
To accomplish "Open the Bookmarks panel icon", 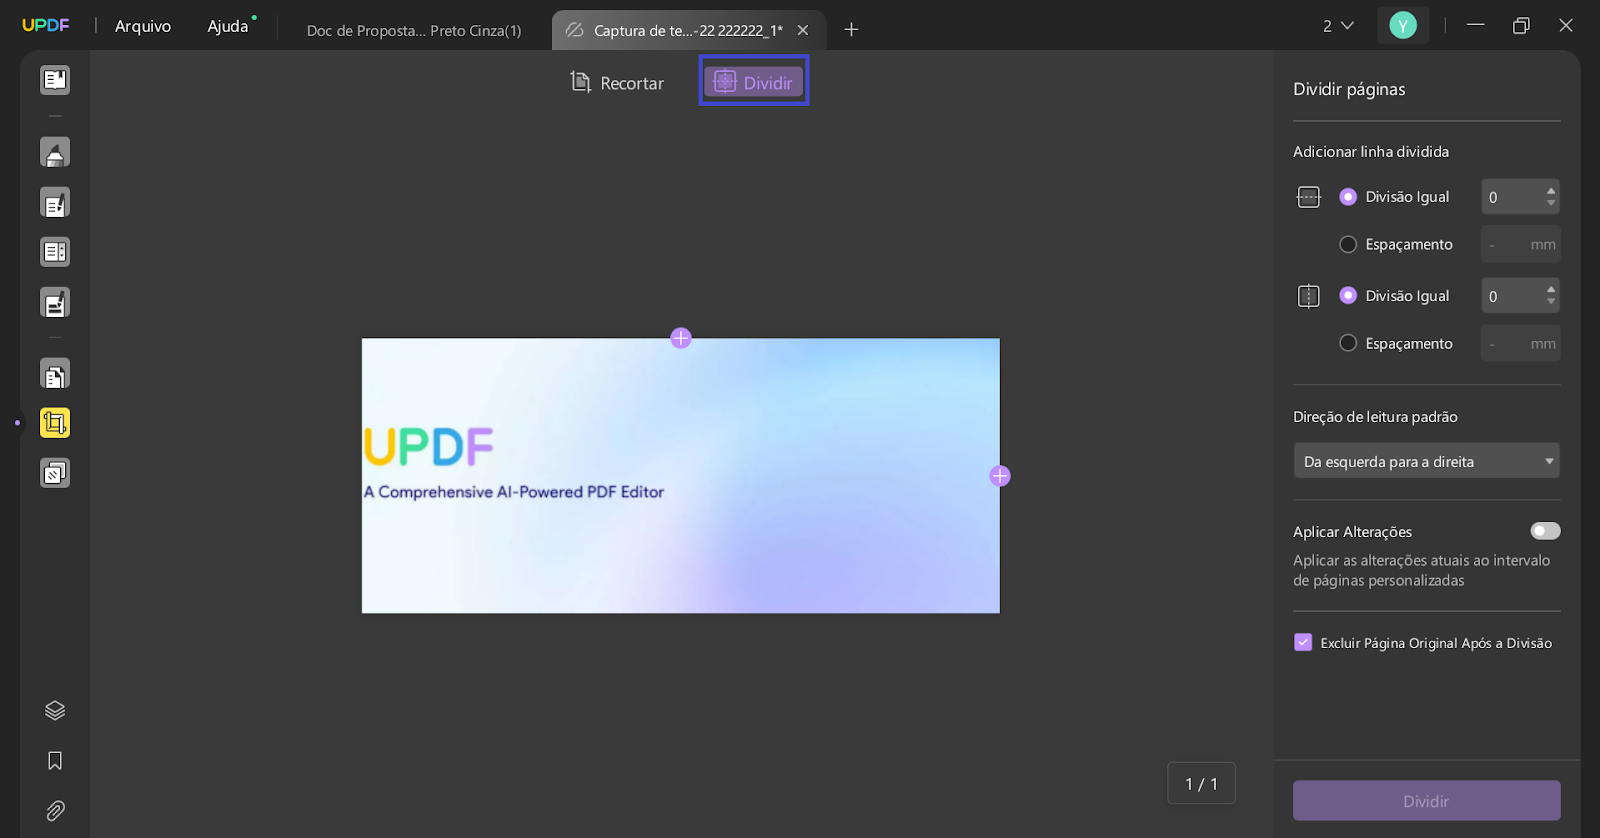I will point(55,761).
